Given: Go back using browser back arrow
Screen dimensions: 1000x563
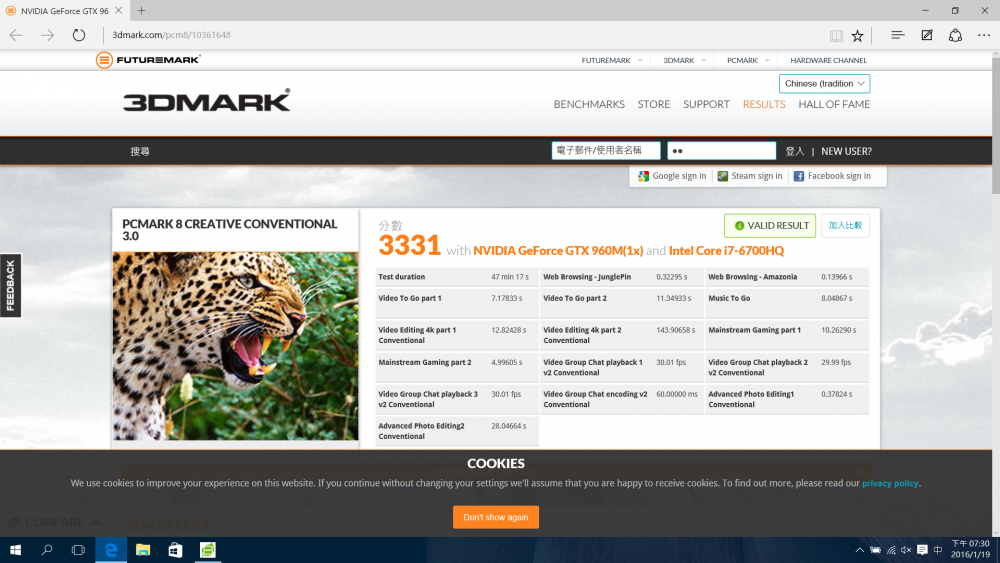Looking at the screenshot, I should point(16,35).
